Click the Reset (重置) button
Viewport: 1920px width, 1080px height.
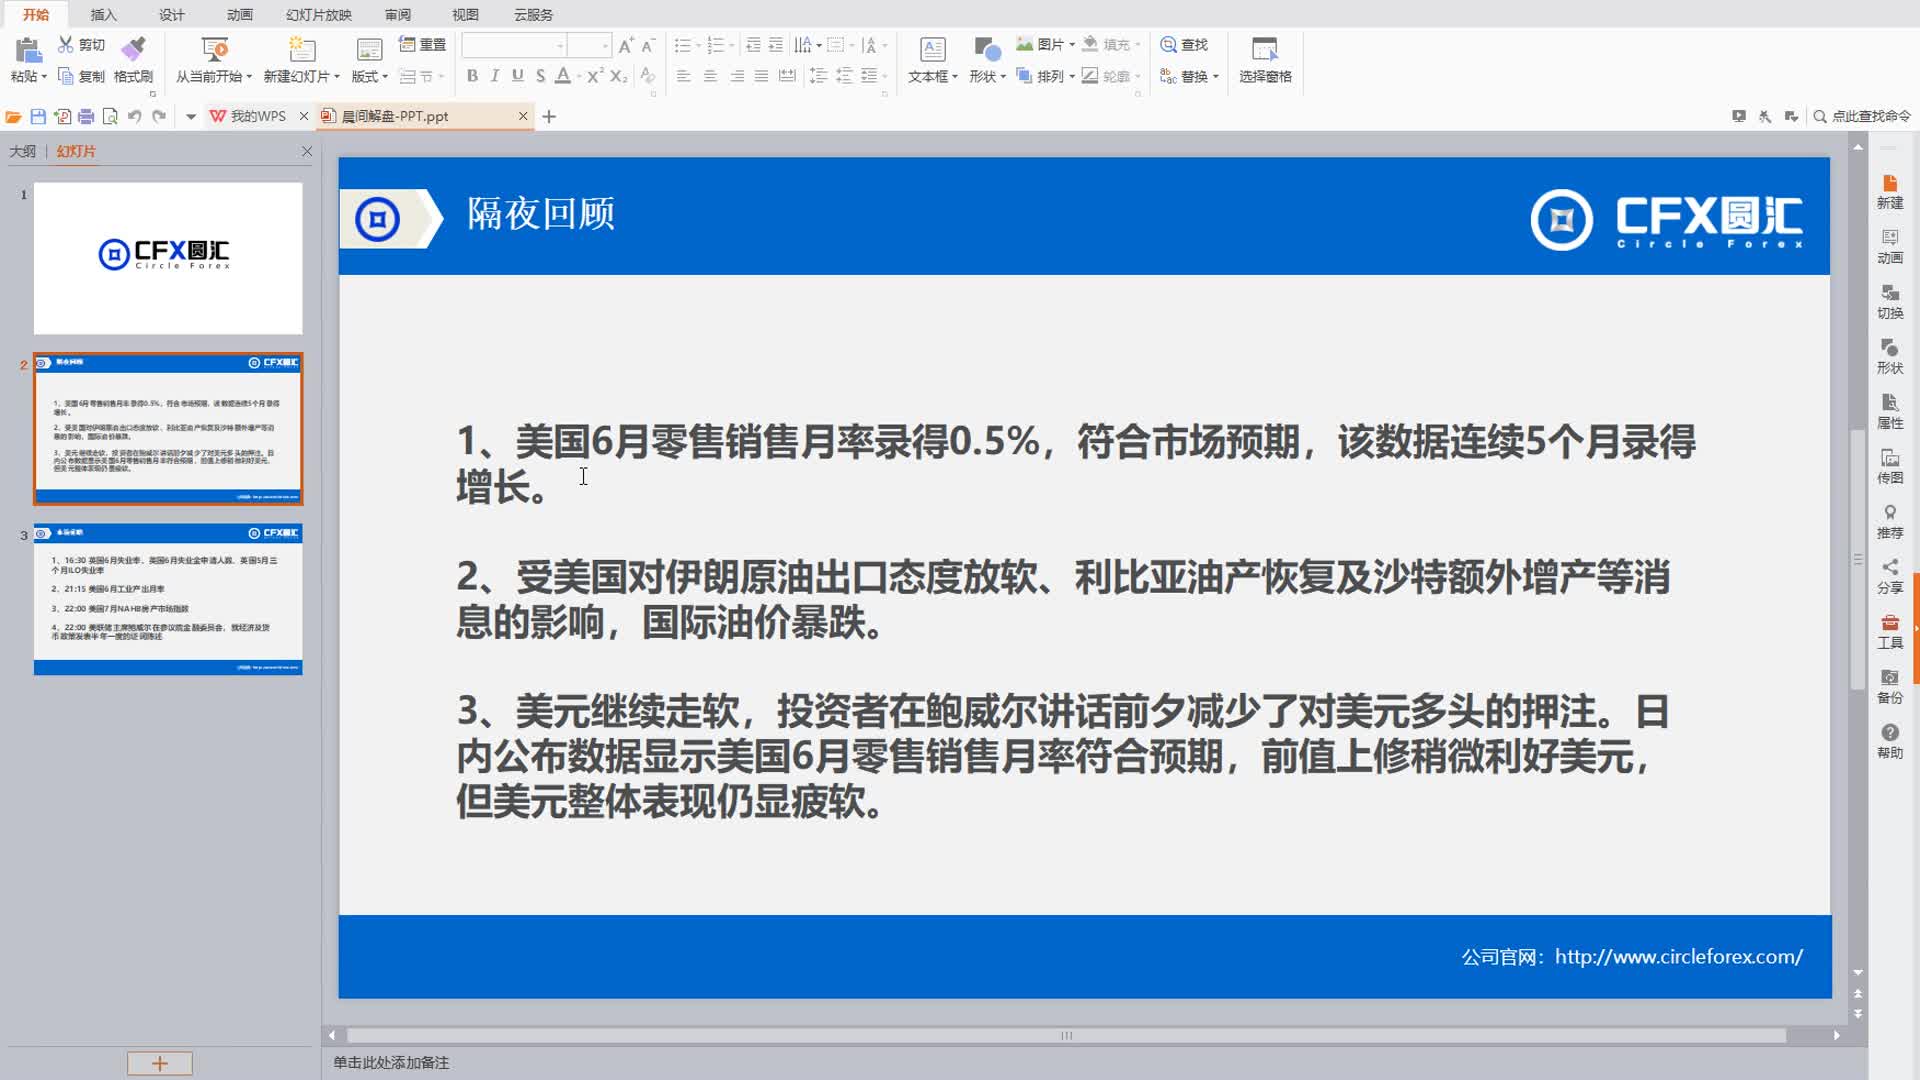pyautogui.click(x=422, y=45)
